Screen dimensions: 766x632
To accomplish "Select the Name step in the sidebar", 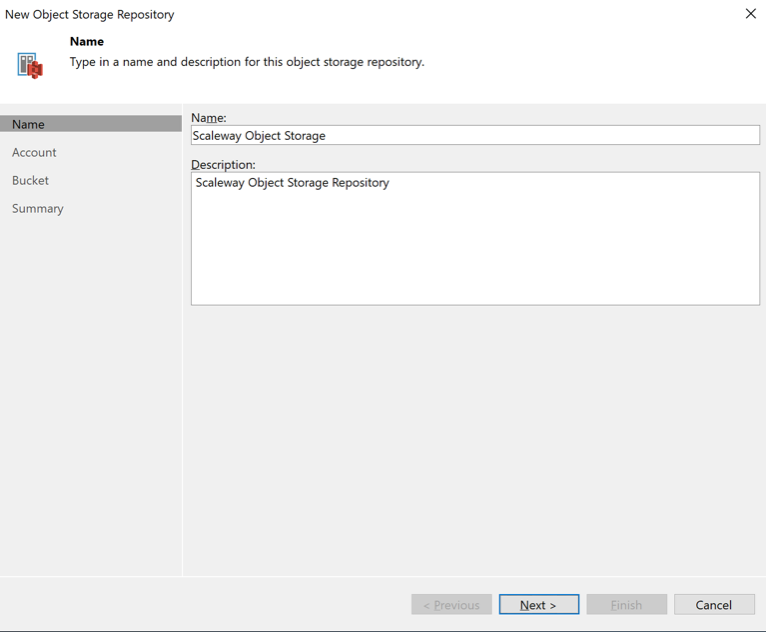I will [x=29, y=124].
